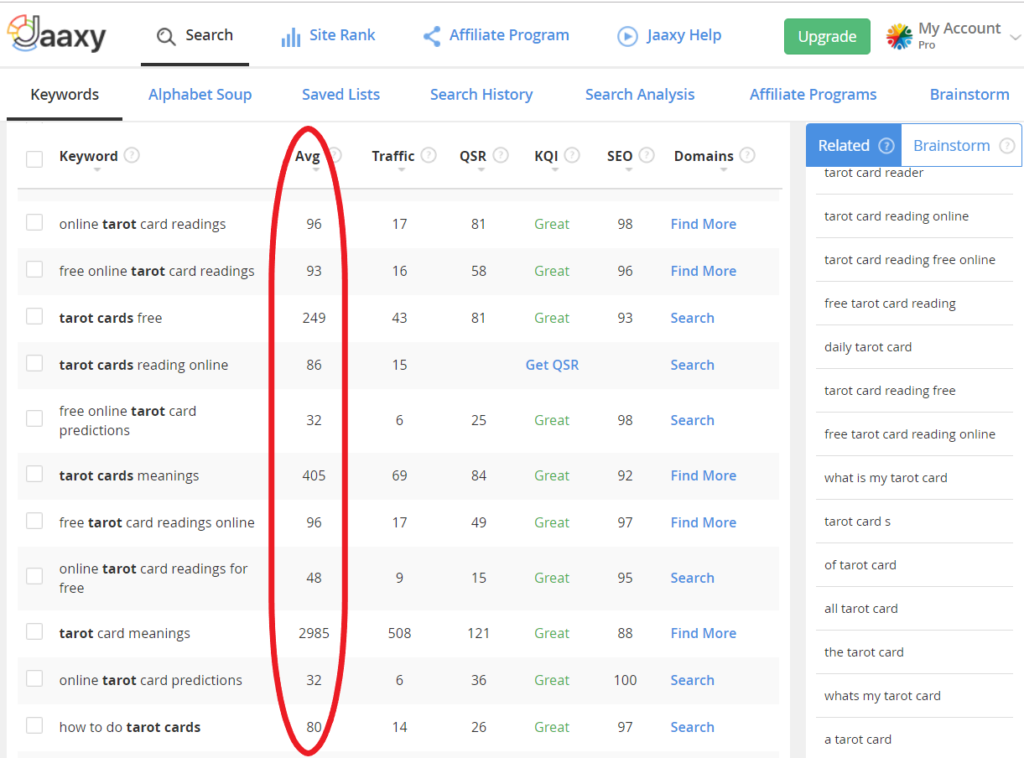
Task: Open the Search History tab
Action: pos(481,95)
